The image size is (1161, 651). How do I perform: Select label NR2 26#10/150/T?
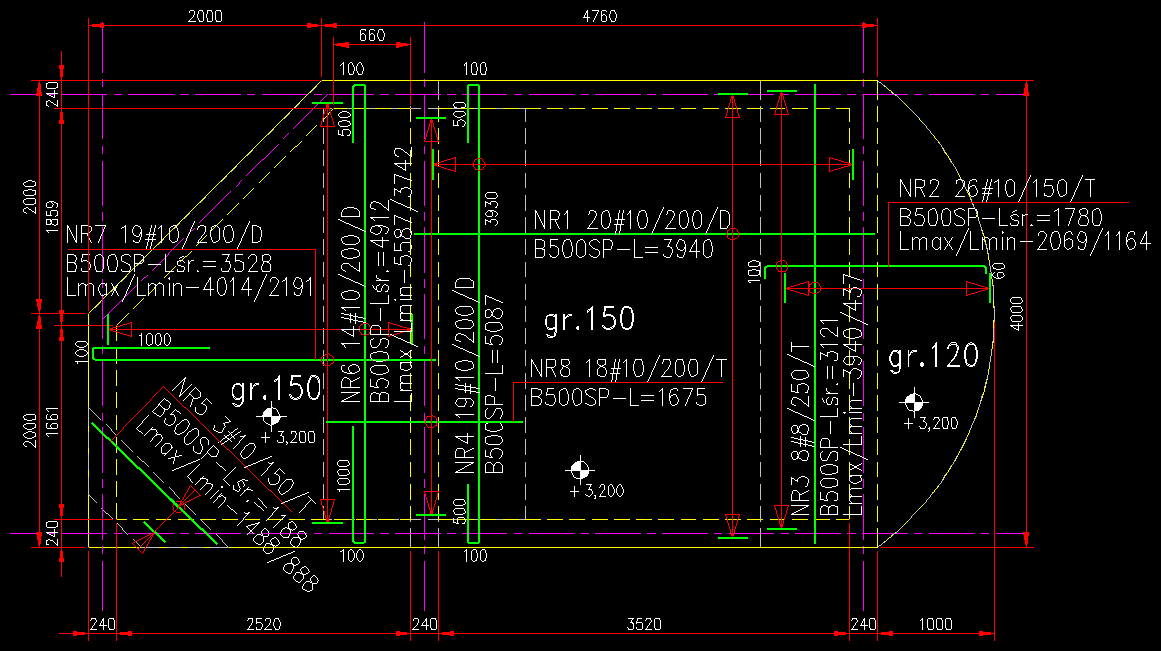(x=997, y=188)
